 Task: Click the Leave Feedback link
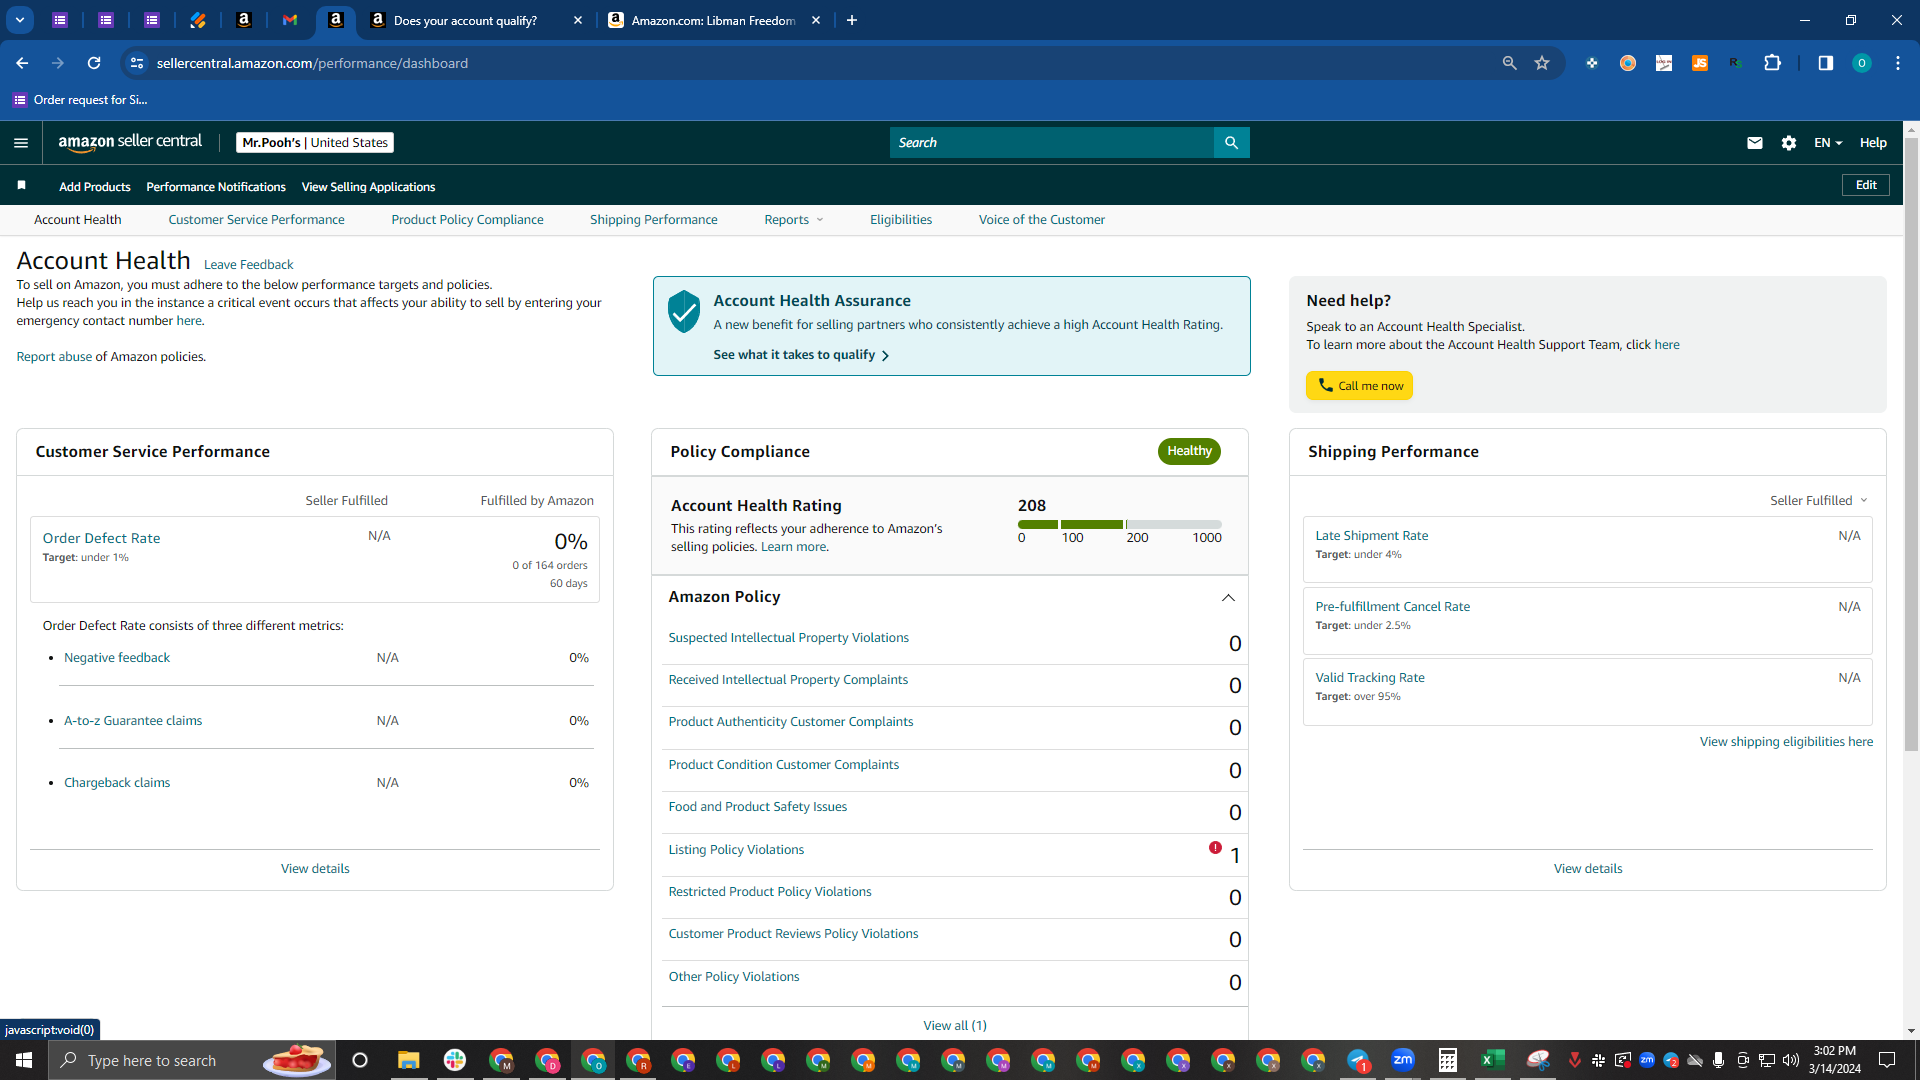(248, 265)
